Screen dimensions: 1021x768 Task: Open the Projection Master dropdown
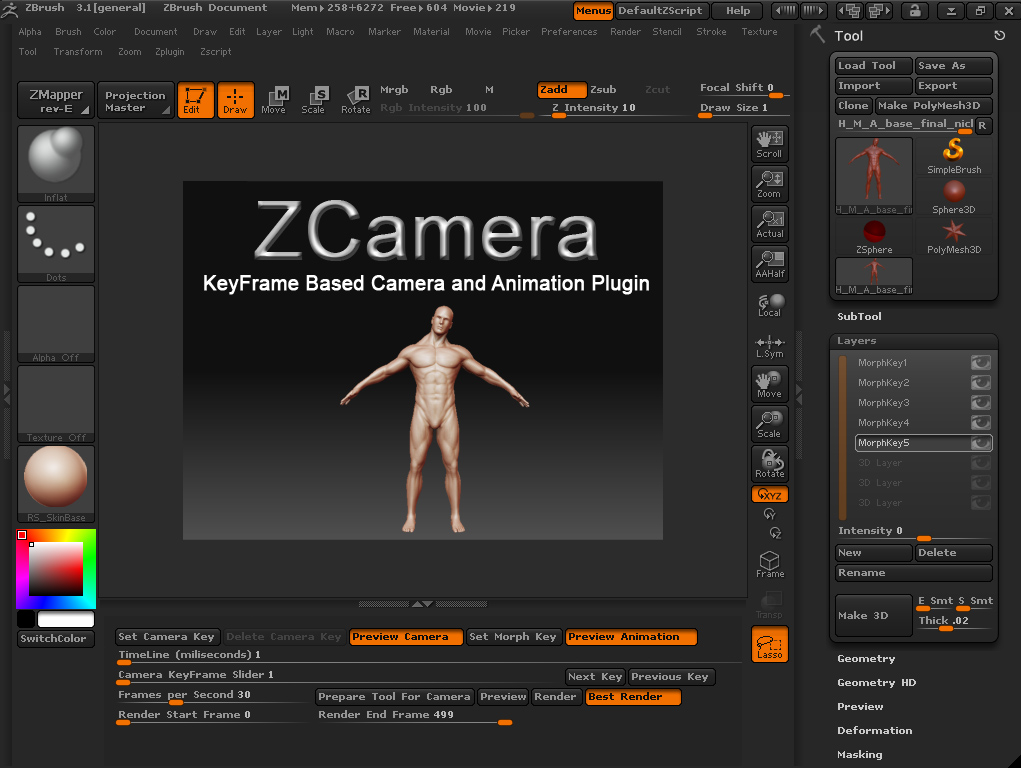tap(135, 100)
